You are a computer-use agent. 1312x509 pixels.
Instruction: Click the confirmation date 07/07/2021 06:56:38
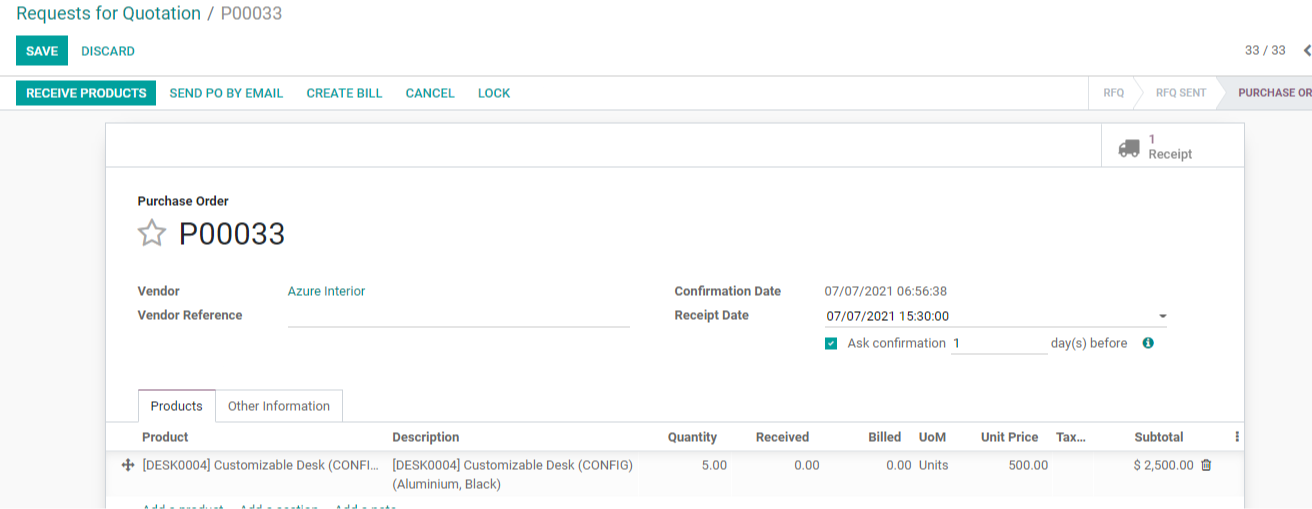[886, 291]
